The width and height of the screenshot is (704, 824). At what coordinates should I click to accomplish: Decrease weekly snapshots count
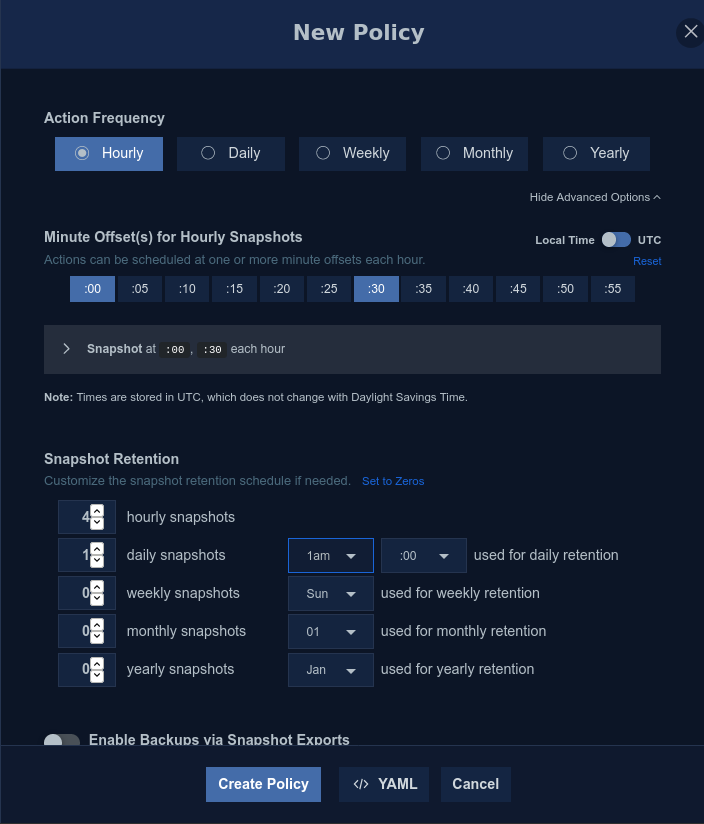97,600
